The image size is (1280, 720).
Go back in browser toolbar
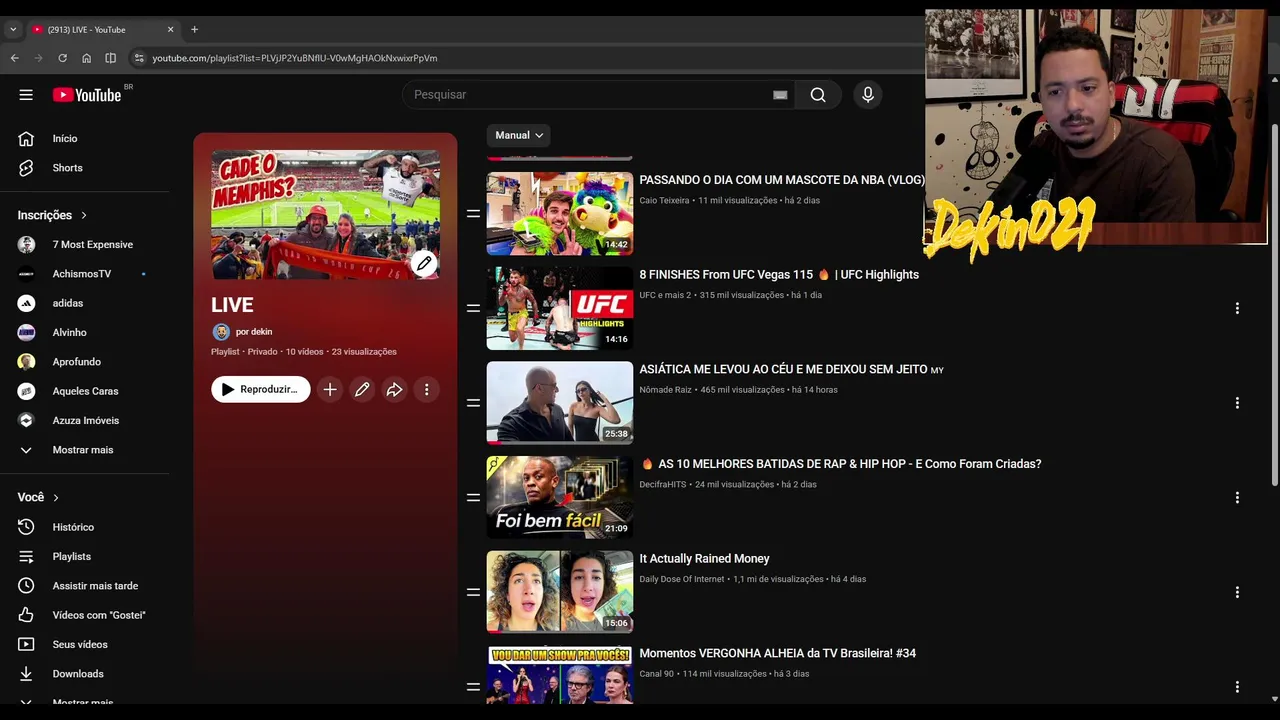pos(14,58)
